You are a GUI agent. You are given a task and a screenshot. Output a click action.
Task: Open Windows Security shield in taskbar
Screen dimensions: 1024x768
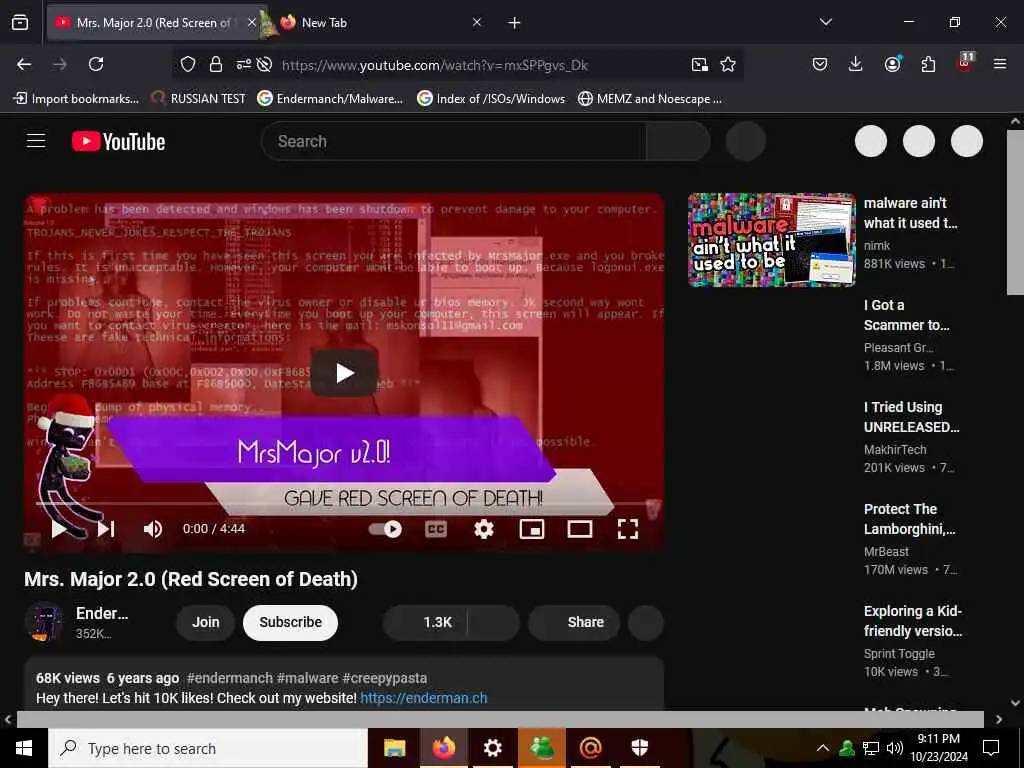[x=640, y=748]
